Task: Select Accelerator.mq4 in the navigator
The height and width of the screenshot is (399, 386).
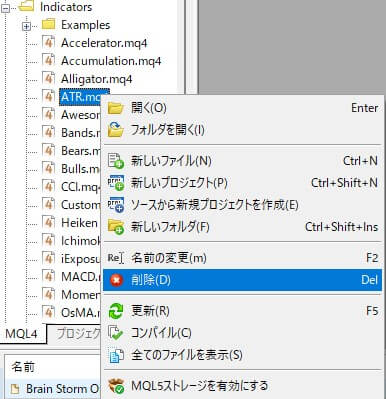Action: click(x=104, y=43)
